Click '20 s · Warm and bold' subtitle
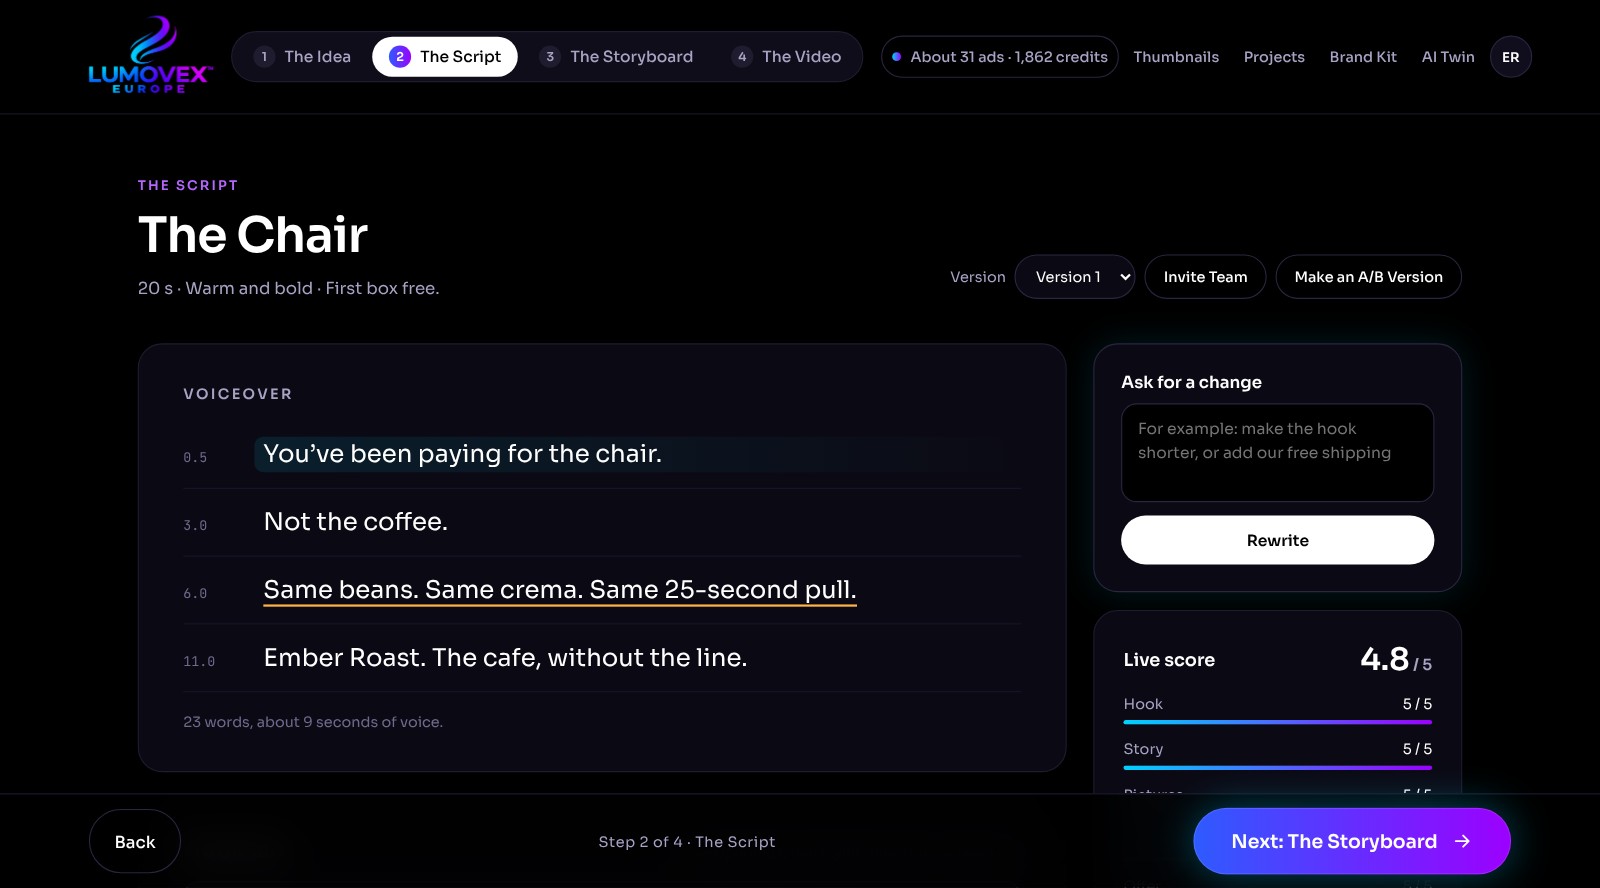1600x888 pixels. [x=288, y=288]
